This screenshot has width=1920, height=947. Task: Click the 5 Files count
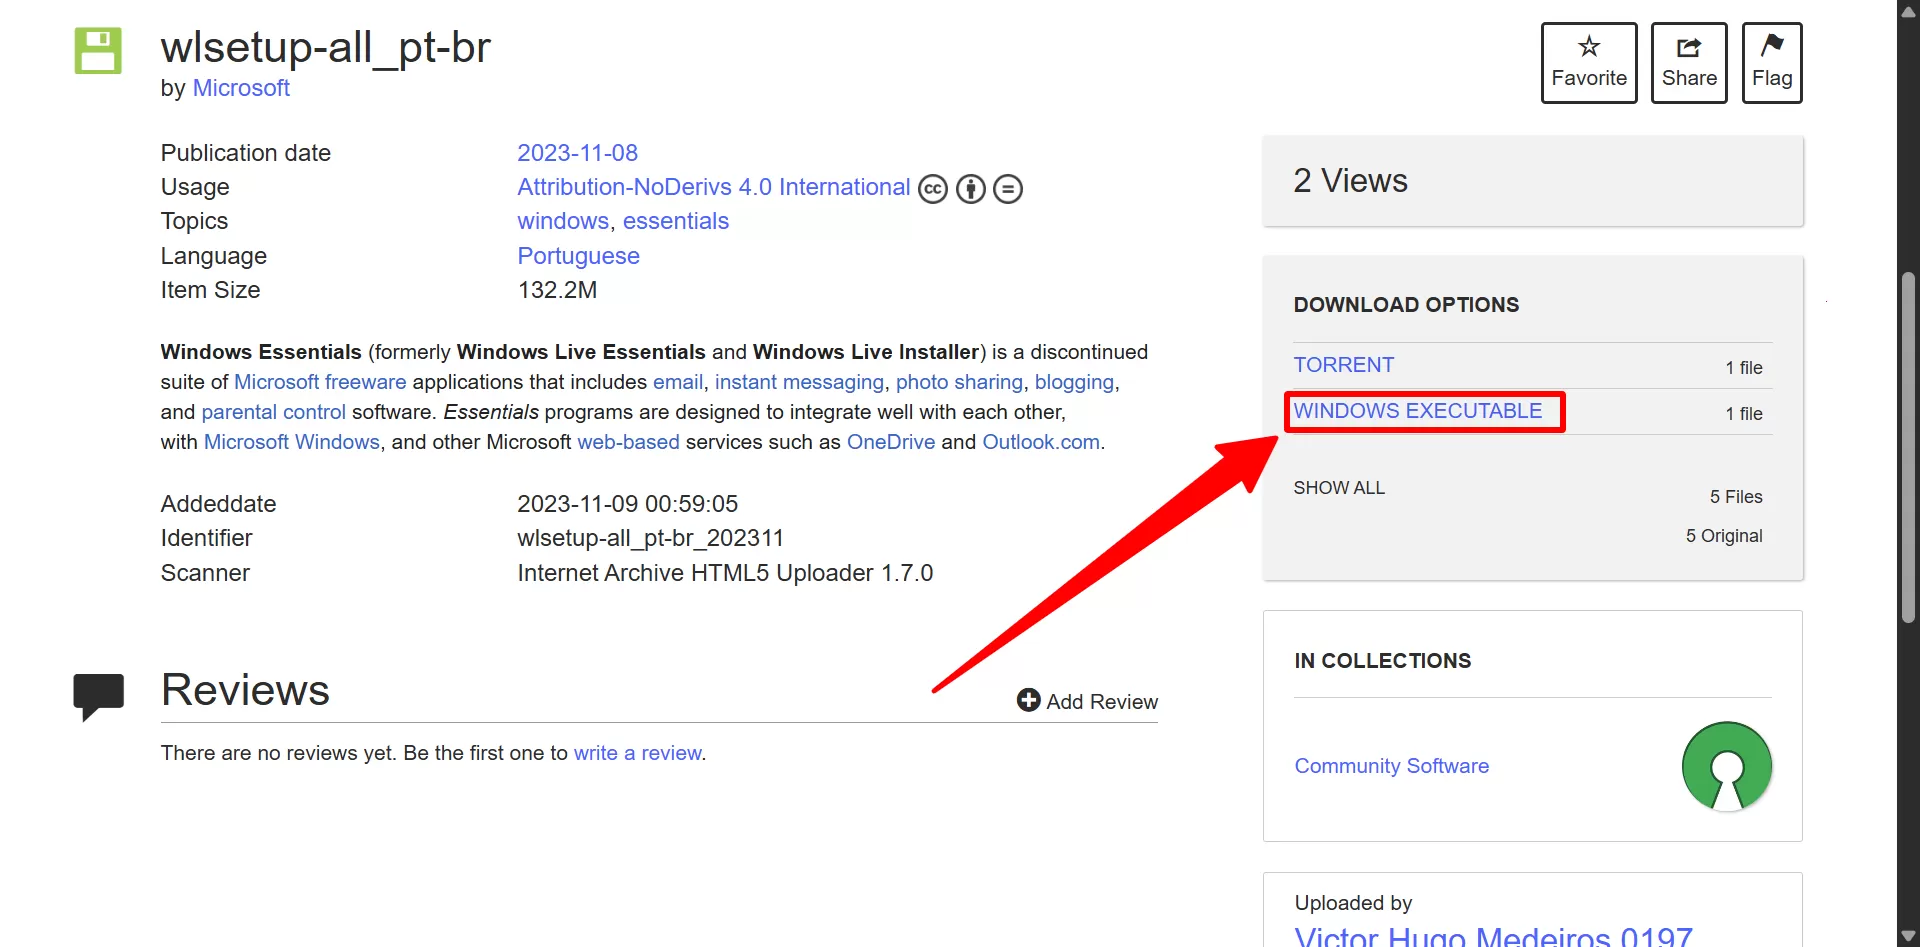[x=1736, y=497]
